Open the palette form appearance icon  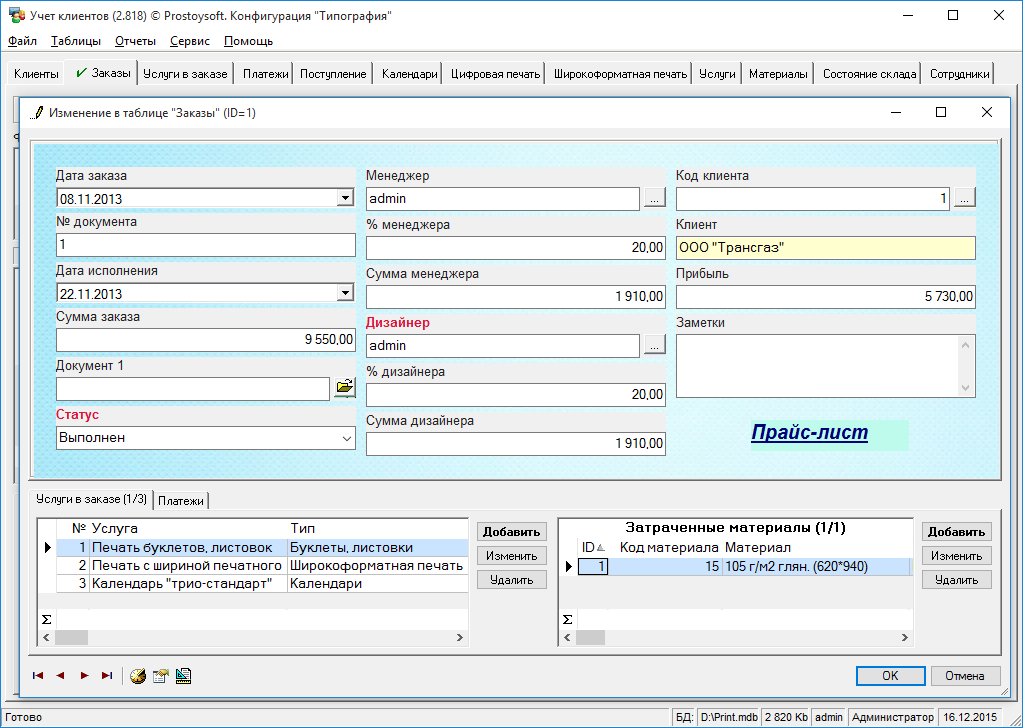[x=138, y=676]
